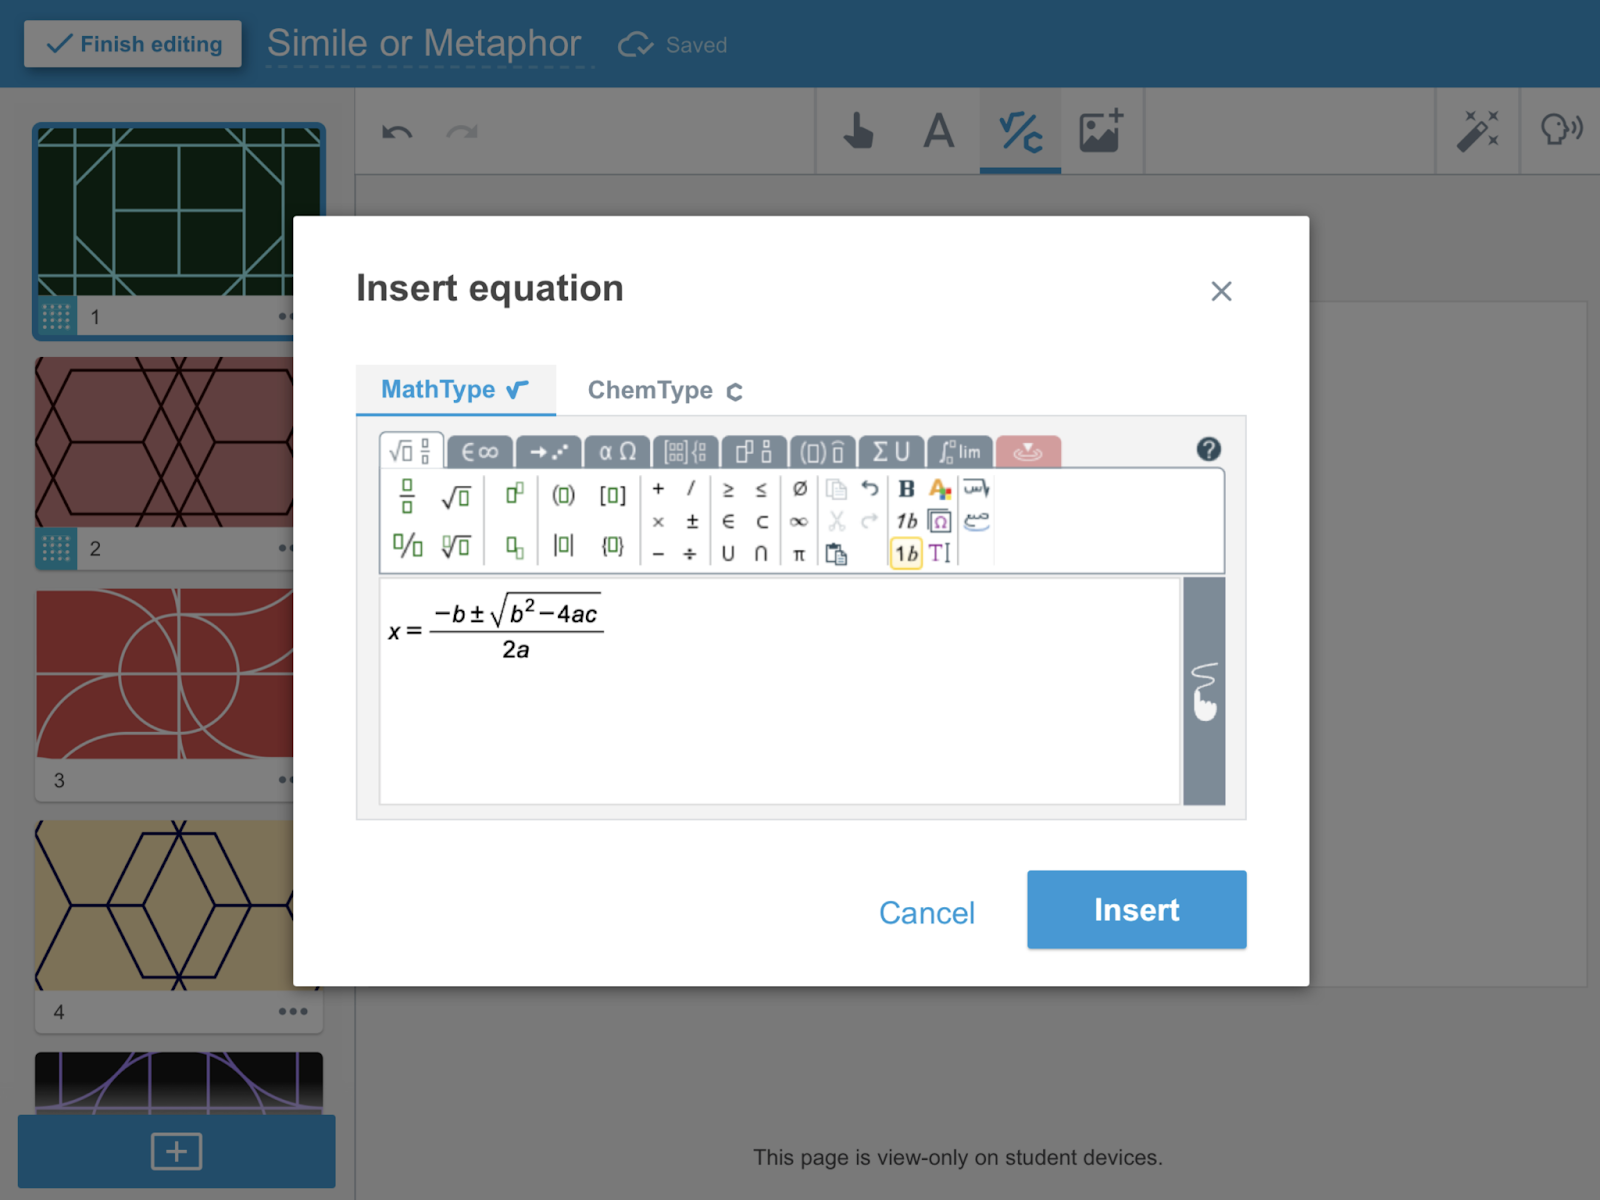Insert the infinity symbol
This screenshot has width=1600, height=1200.
tap(798, 521)
